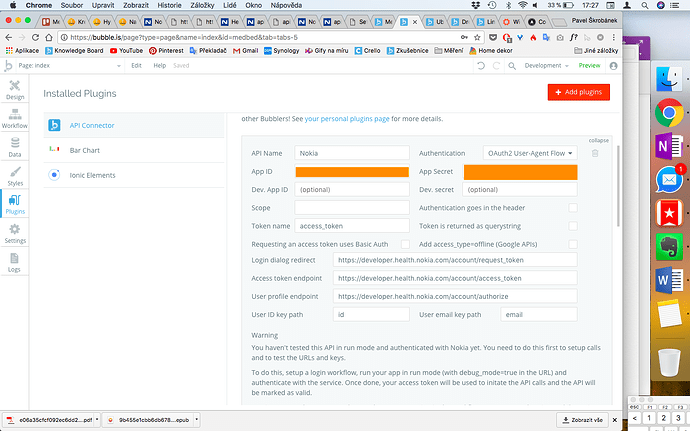Click the User ID key path field
The height and width of the screenshot is (431, 690).
pos(371,314)
